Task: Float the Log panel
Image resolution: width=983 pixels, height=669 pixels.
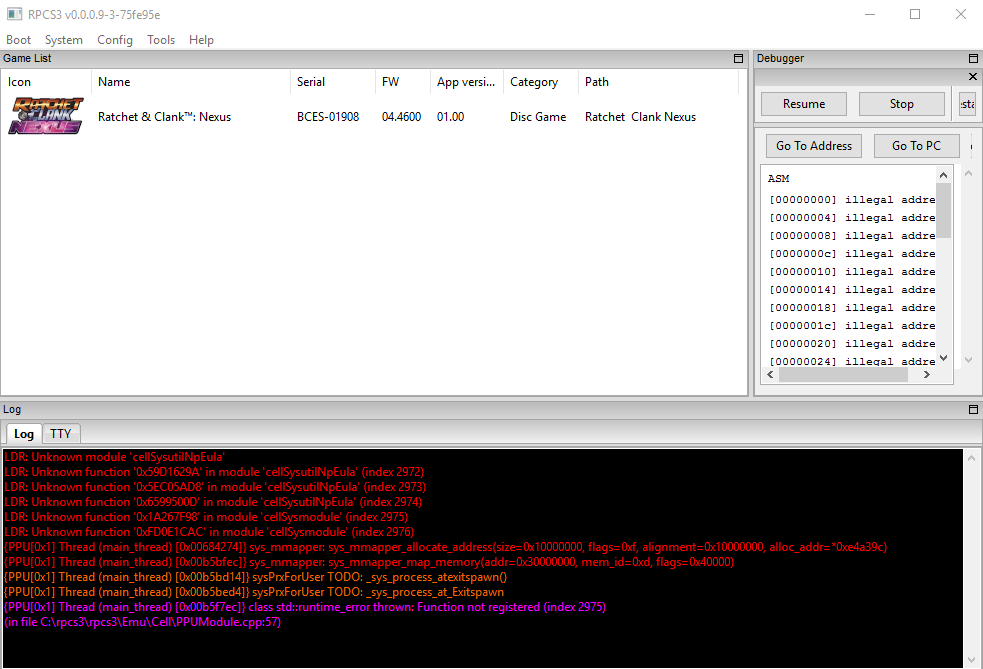Action: (973, 410)
